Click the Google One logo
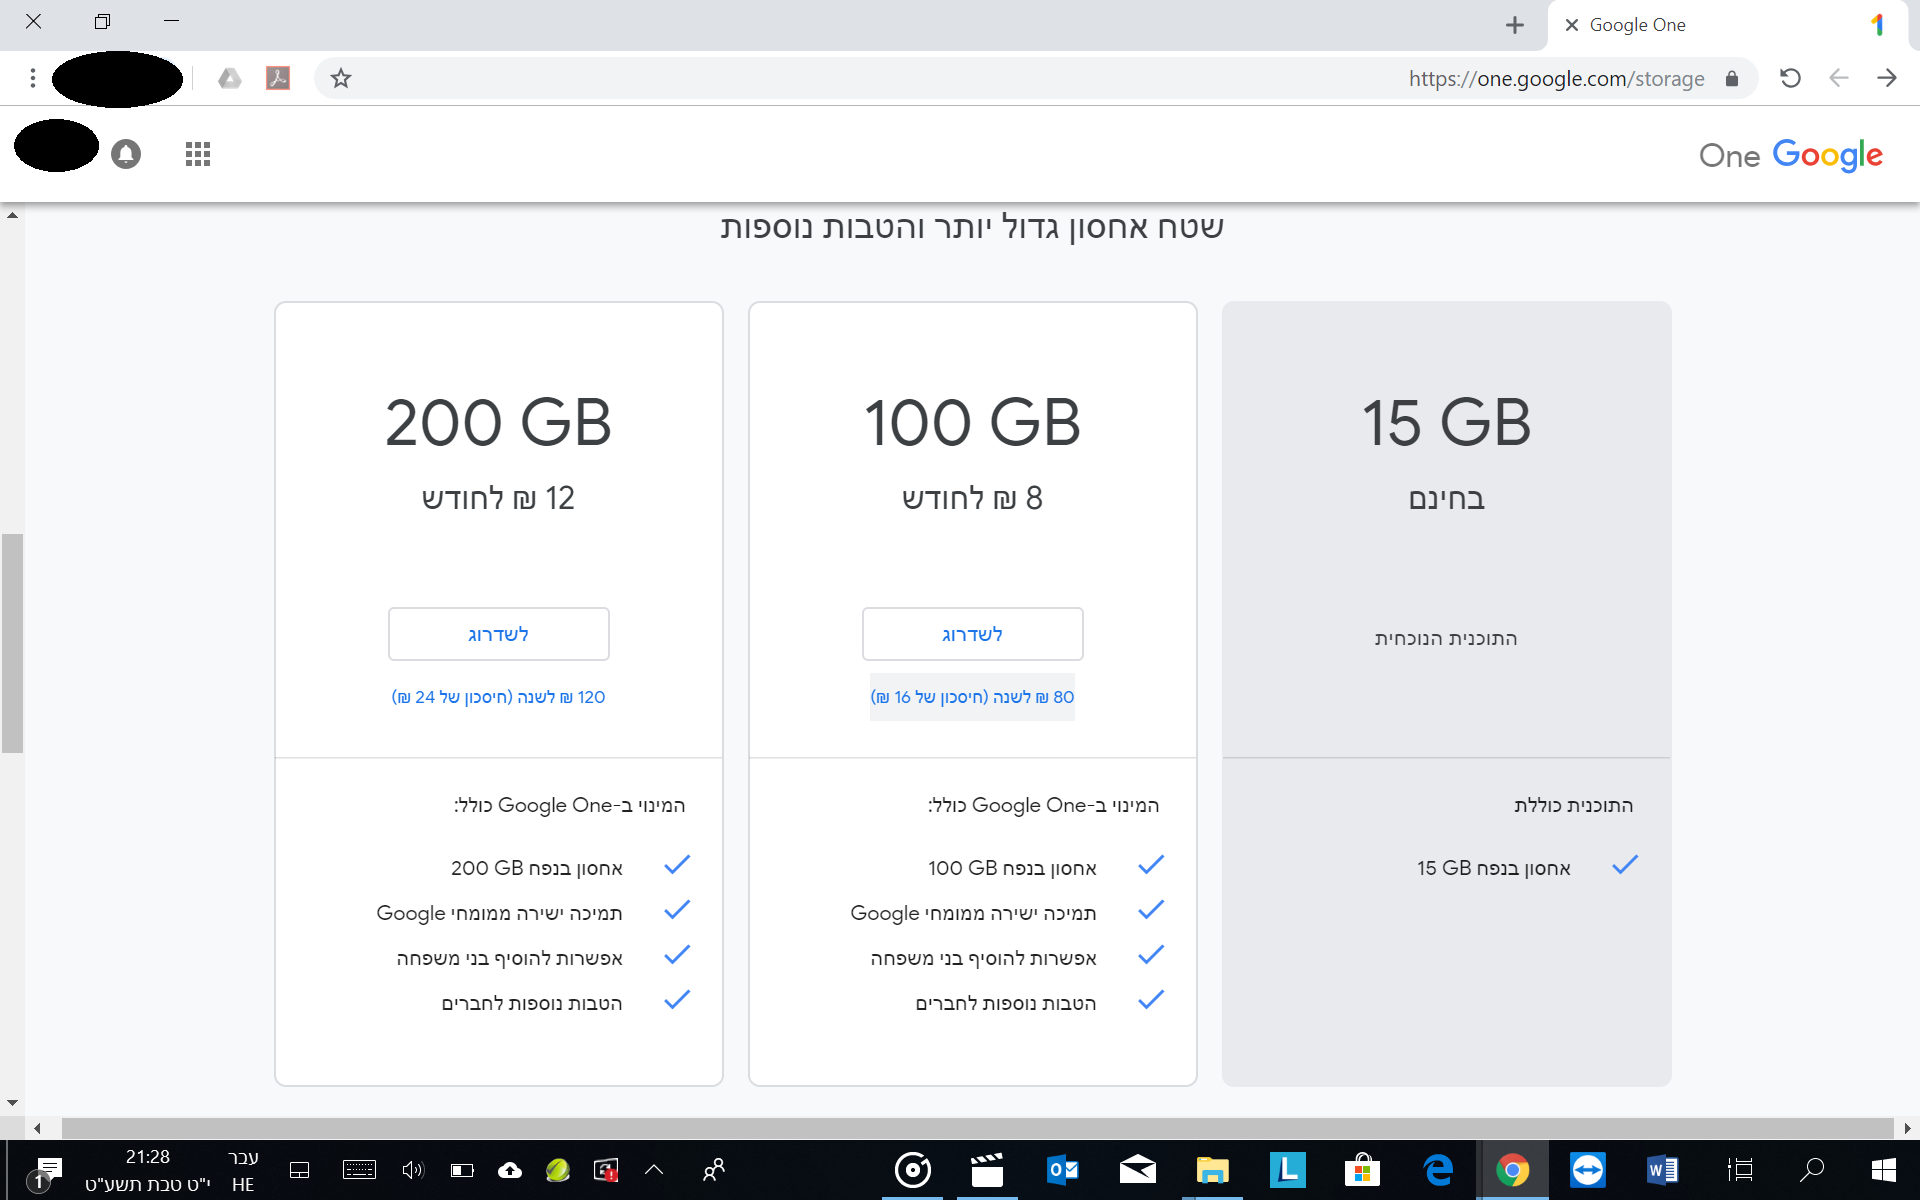The height and width of the screenshot is (1200, 1920). tap(1790, 155)
